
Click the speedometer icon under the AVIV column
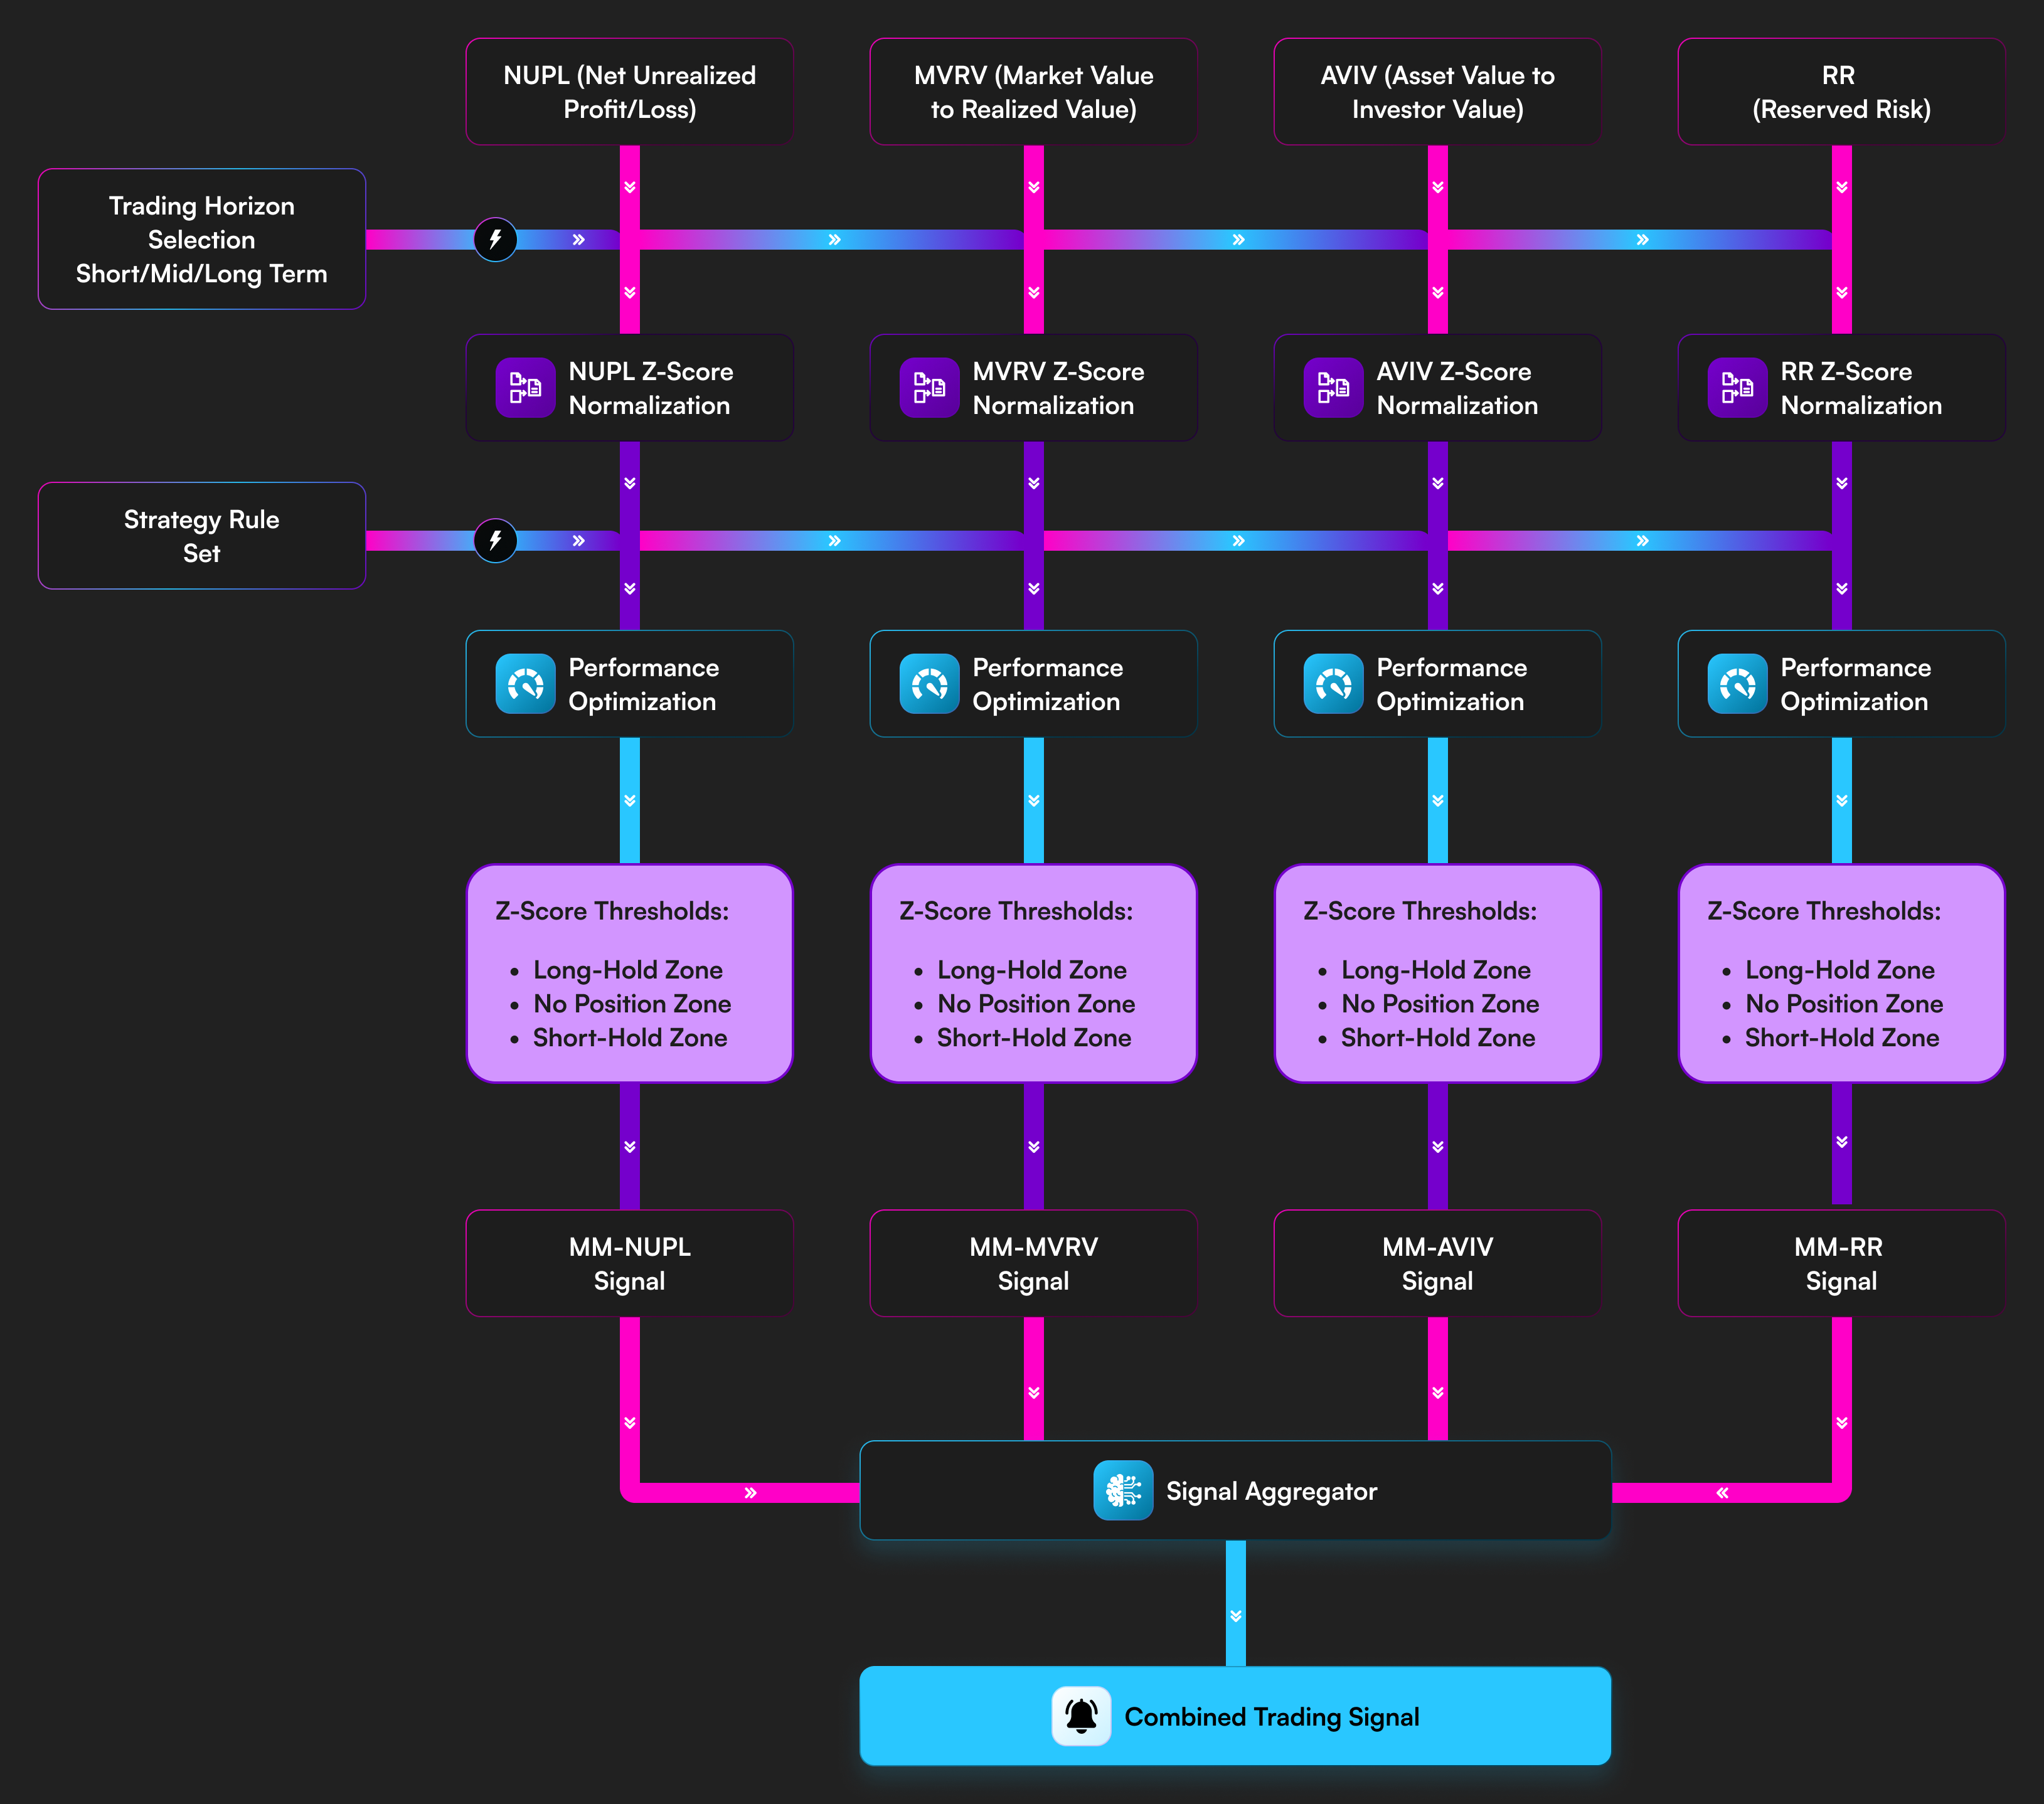tap(1333, 684)
